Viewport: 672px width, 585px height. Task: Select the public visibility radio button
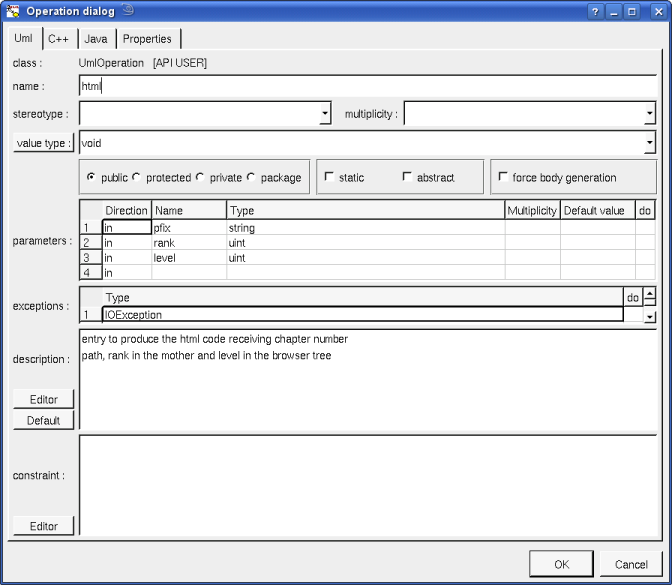(91, 177)
